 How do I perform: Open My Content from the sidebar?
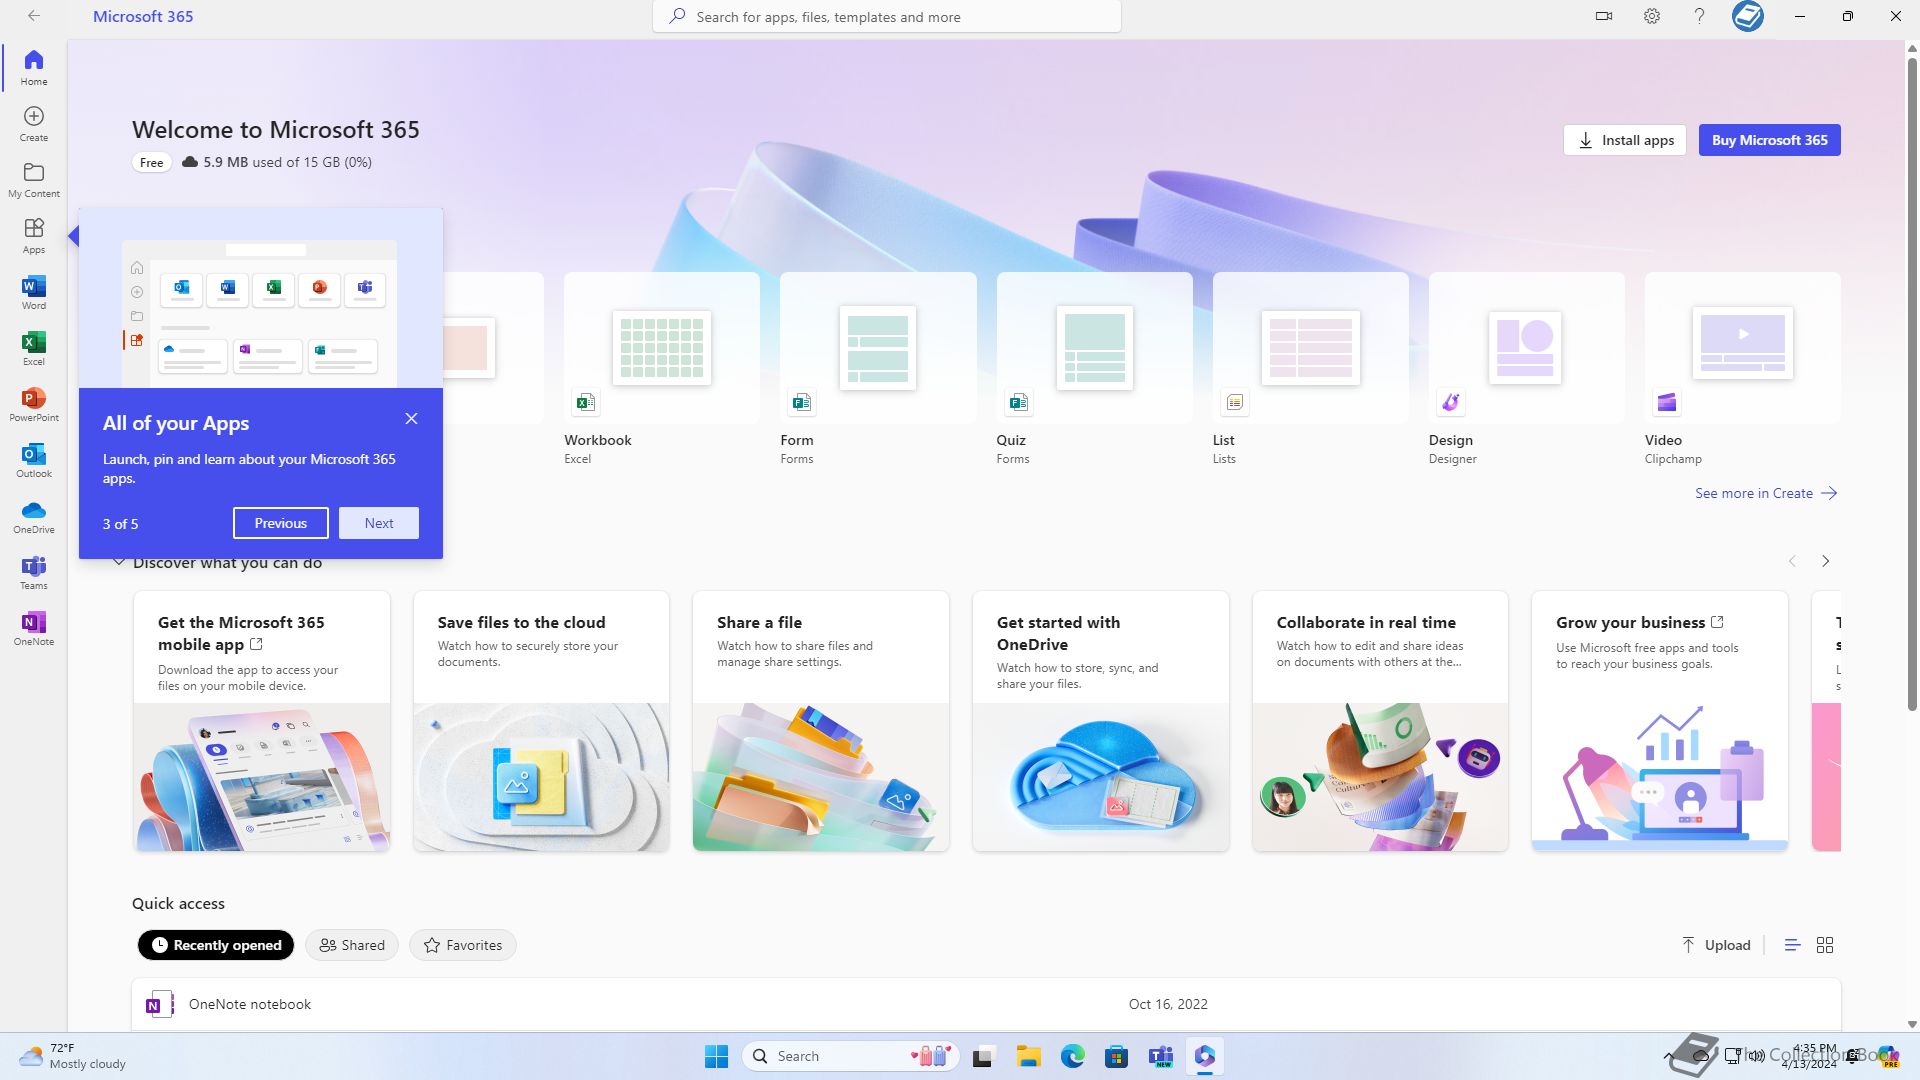point(34,180)
